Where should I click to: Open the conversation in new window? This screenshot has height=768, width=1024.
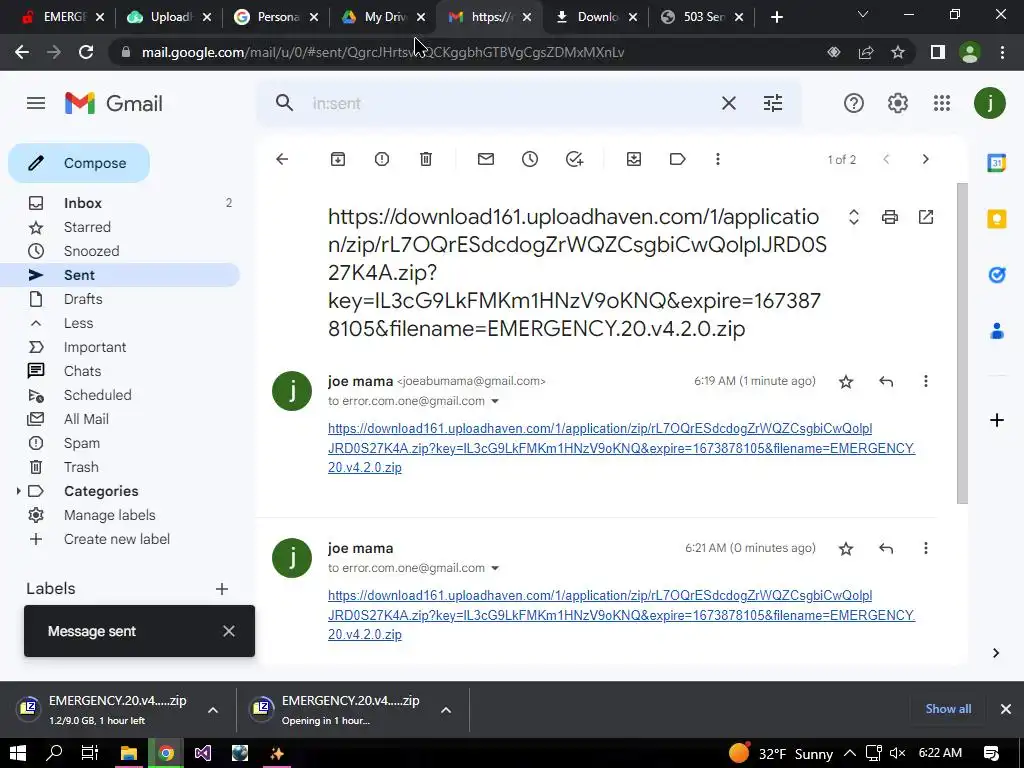coord(926,217)
